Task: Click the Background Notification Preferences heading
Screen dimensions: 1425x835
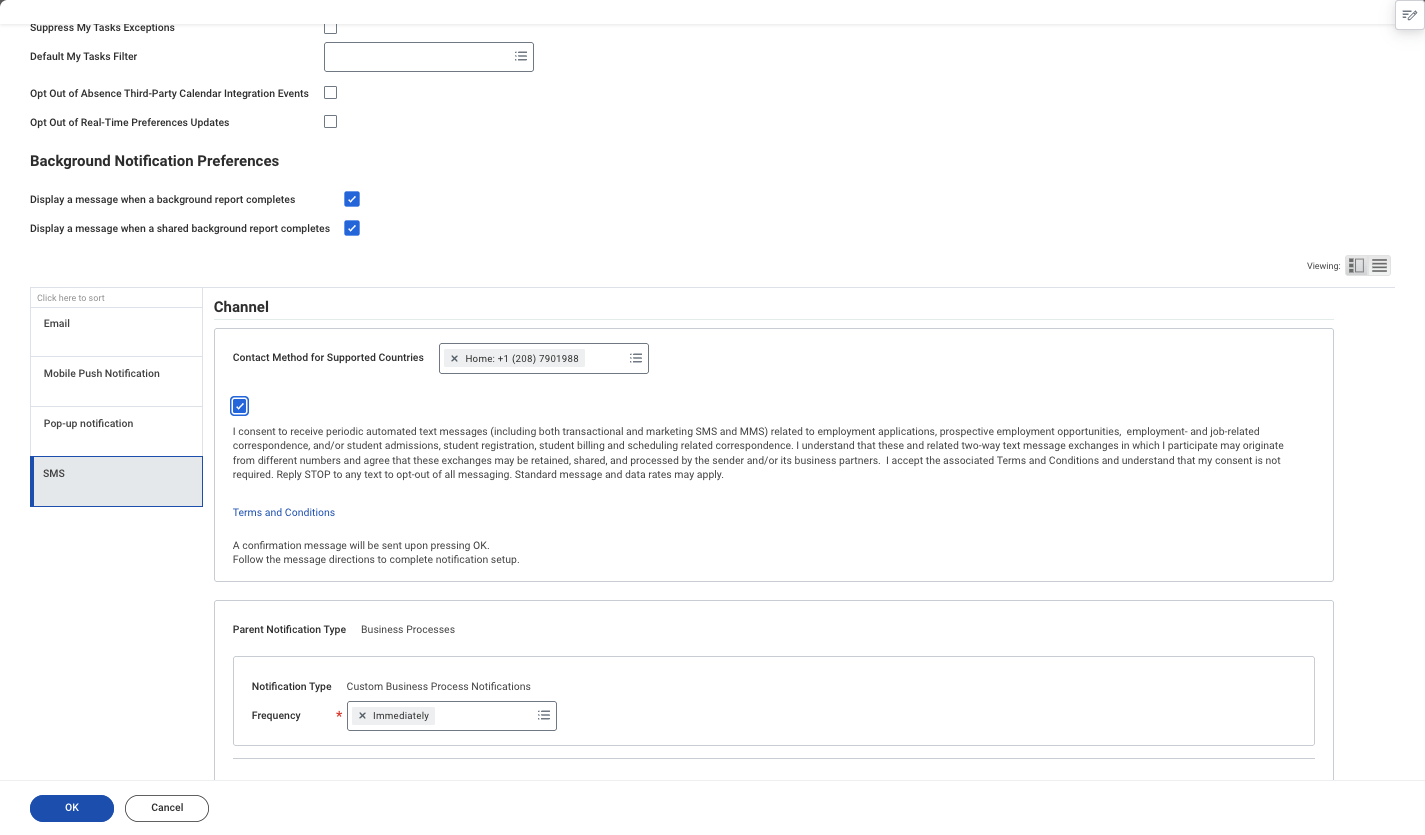Action: tap(154, 161)
